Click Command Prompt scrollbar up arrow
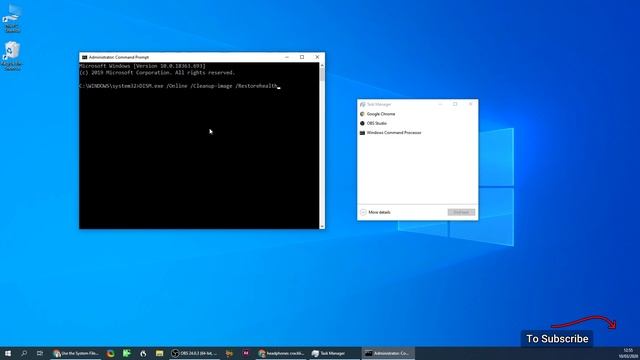 322,65
